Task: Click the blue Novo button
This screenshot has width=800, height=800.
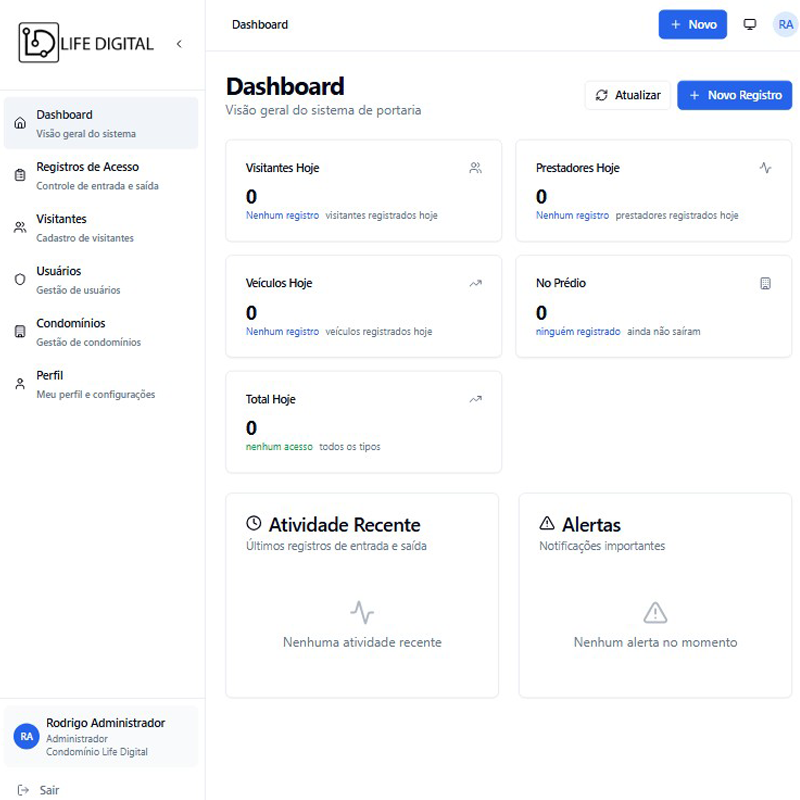Action: [692, 24]
